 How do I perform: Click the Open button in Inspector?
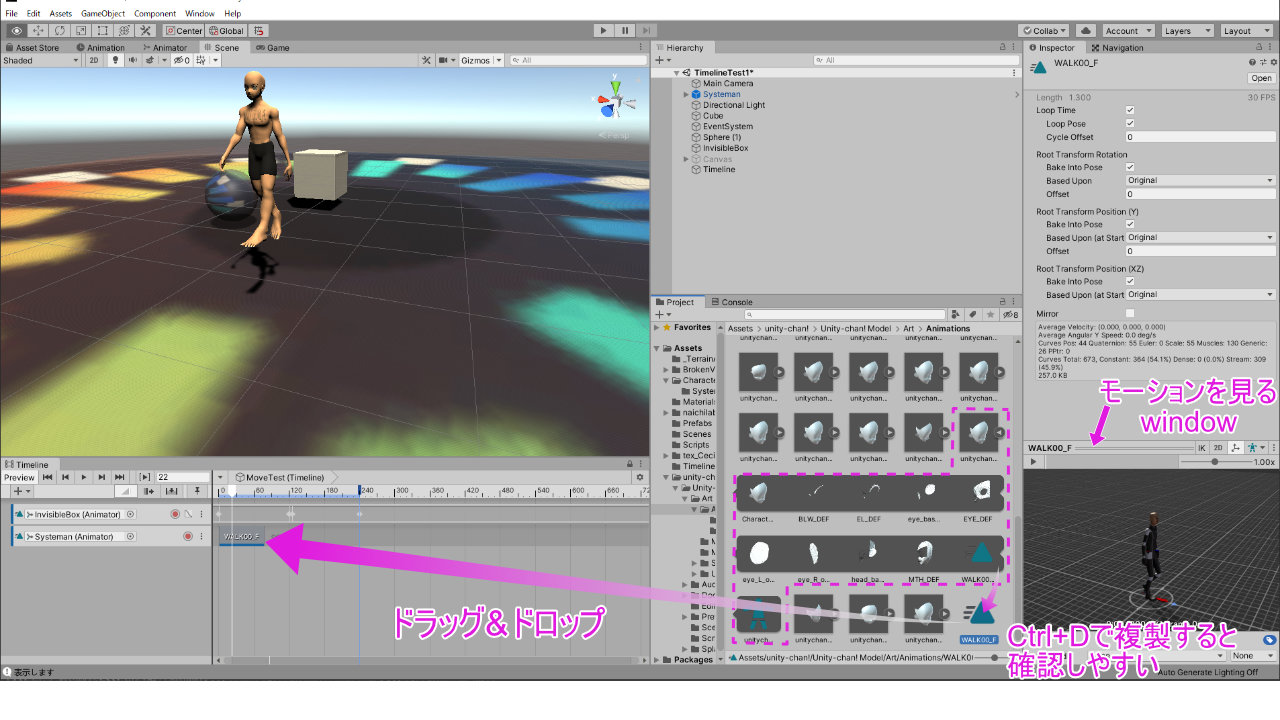click(x=1261, y=78)
